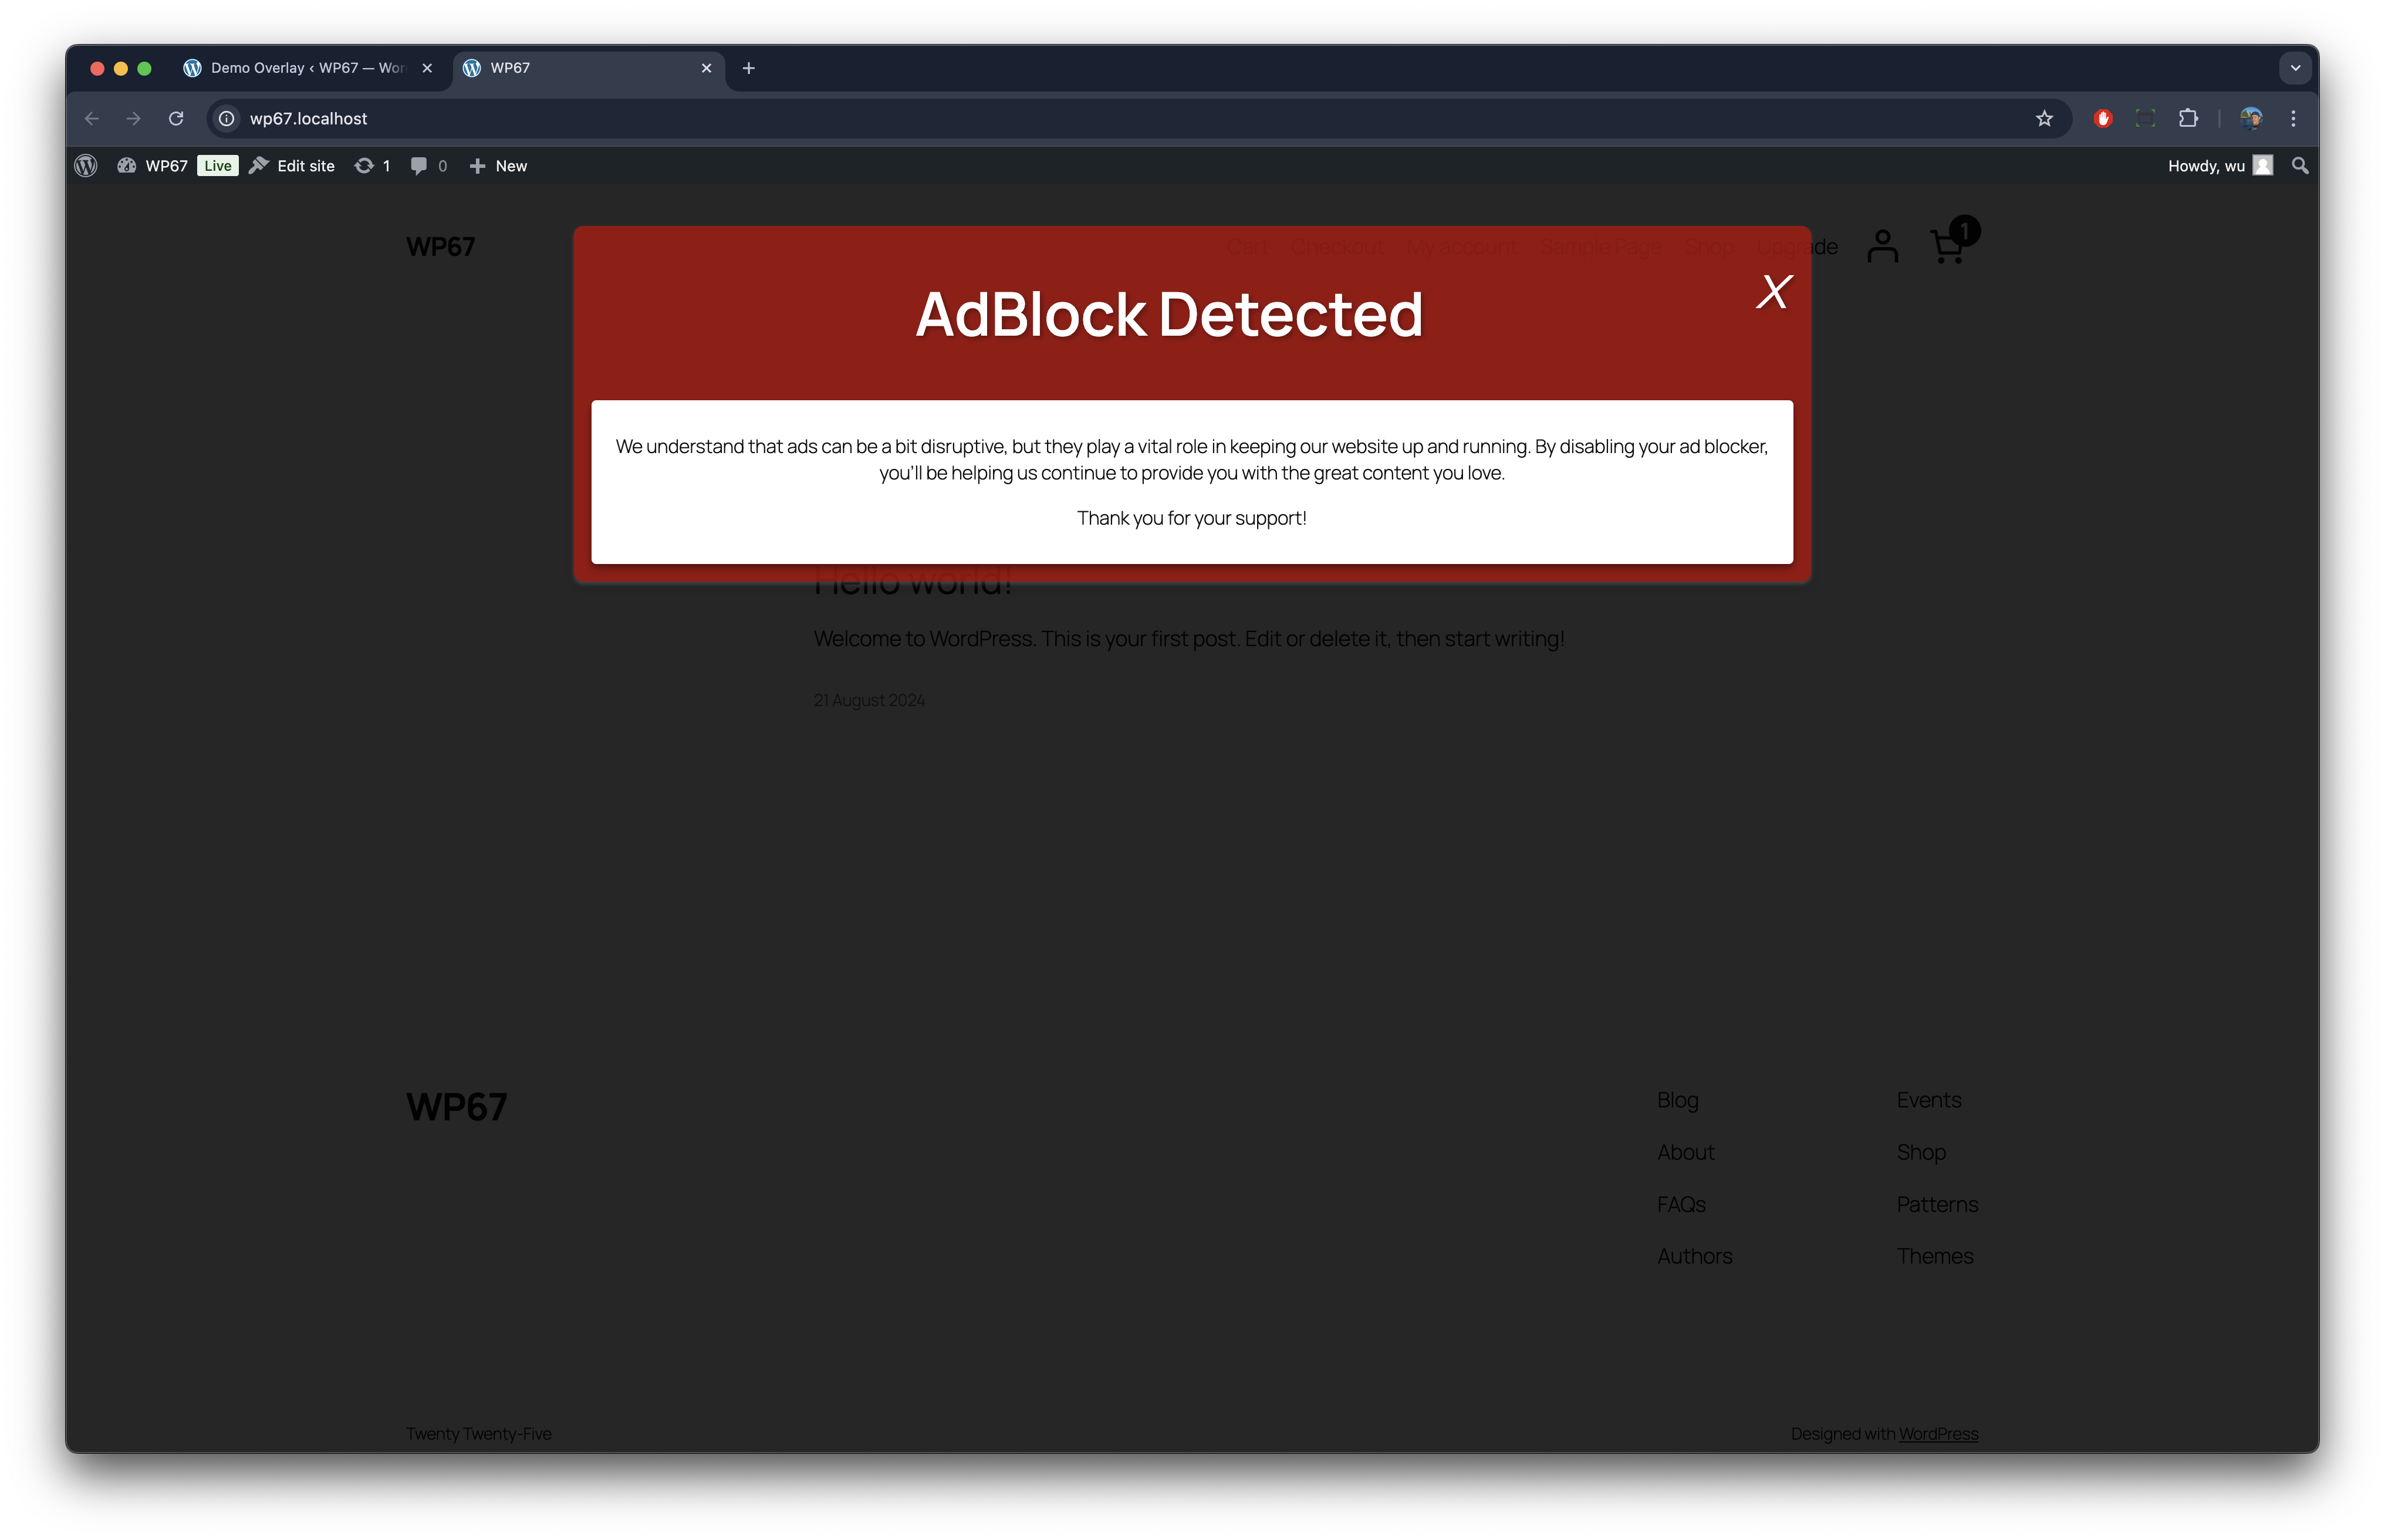Click the AdBlock Detected heading
Viewport: 2385px width, 1540px height.
(x=1169, y=314)
